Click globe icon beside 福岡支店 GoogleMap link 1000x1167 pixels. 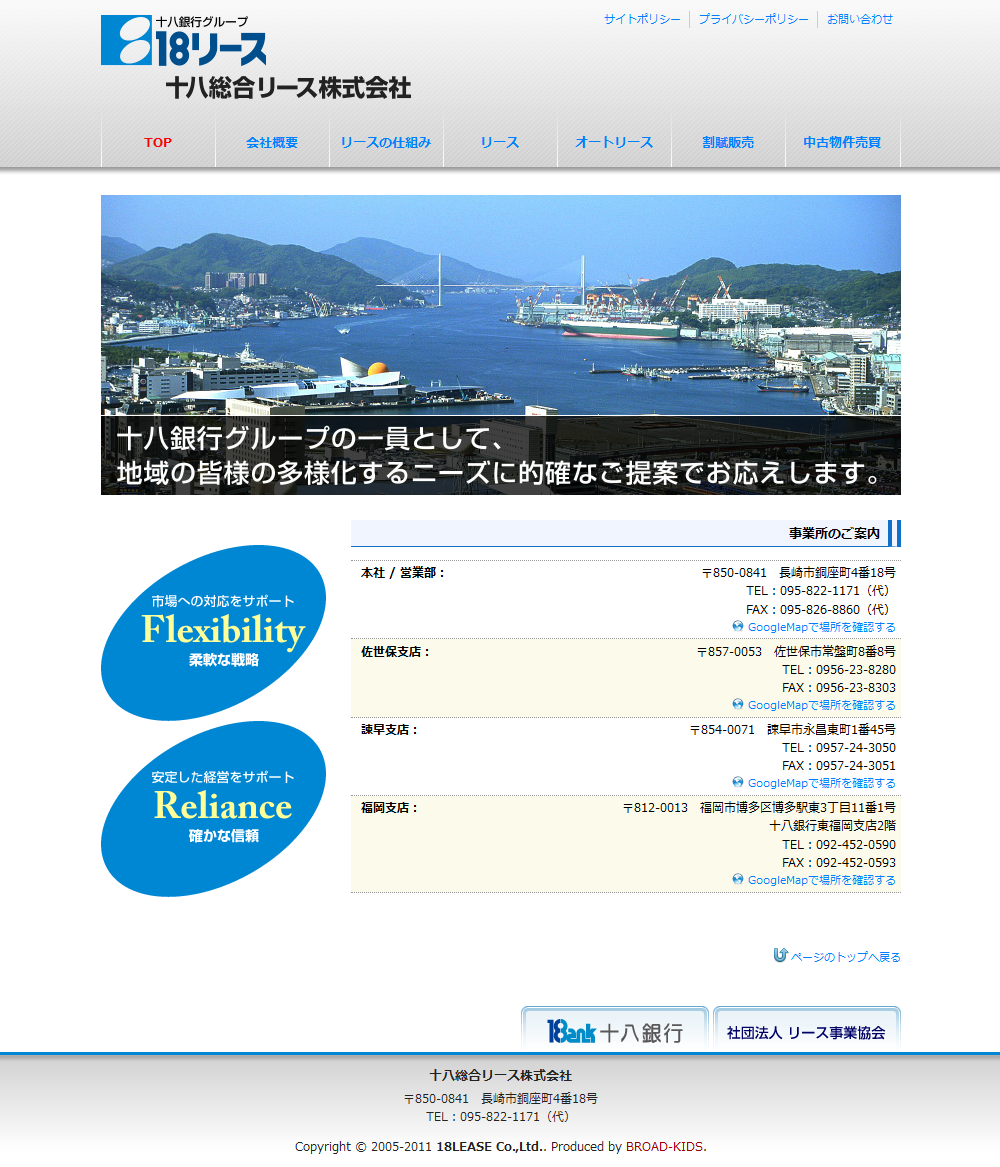pyautogui.click(x=738, y=878)
